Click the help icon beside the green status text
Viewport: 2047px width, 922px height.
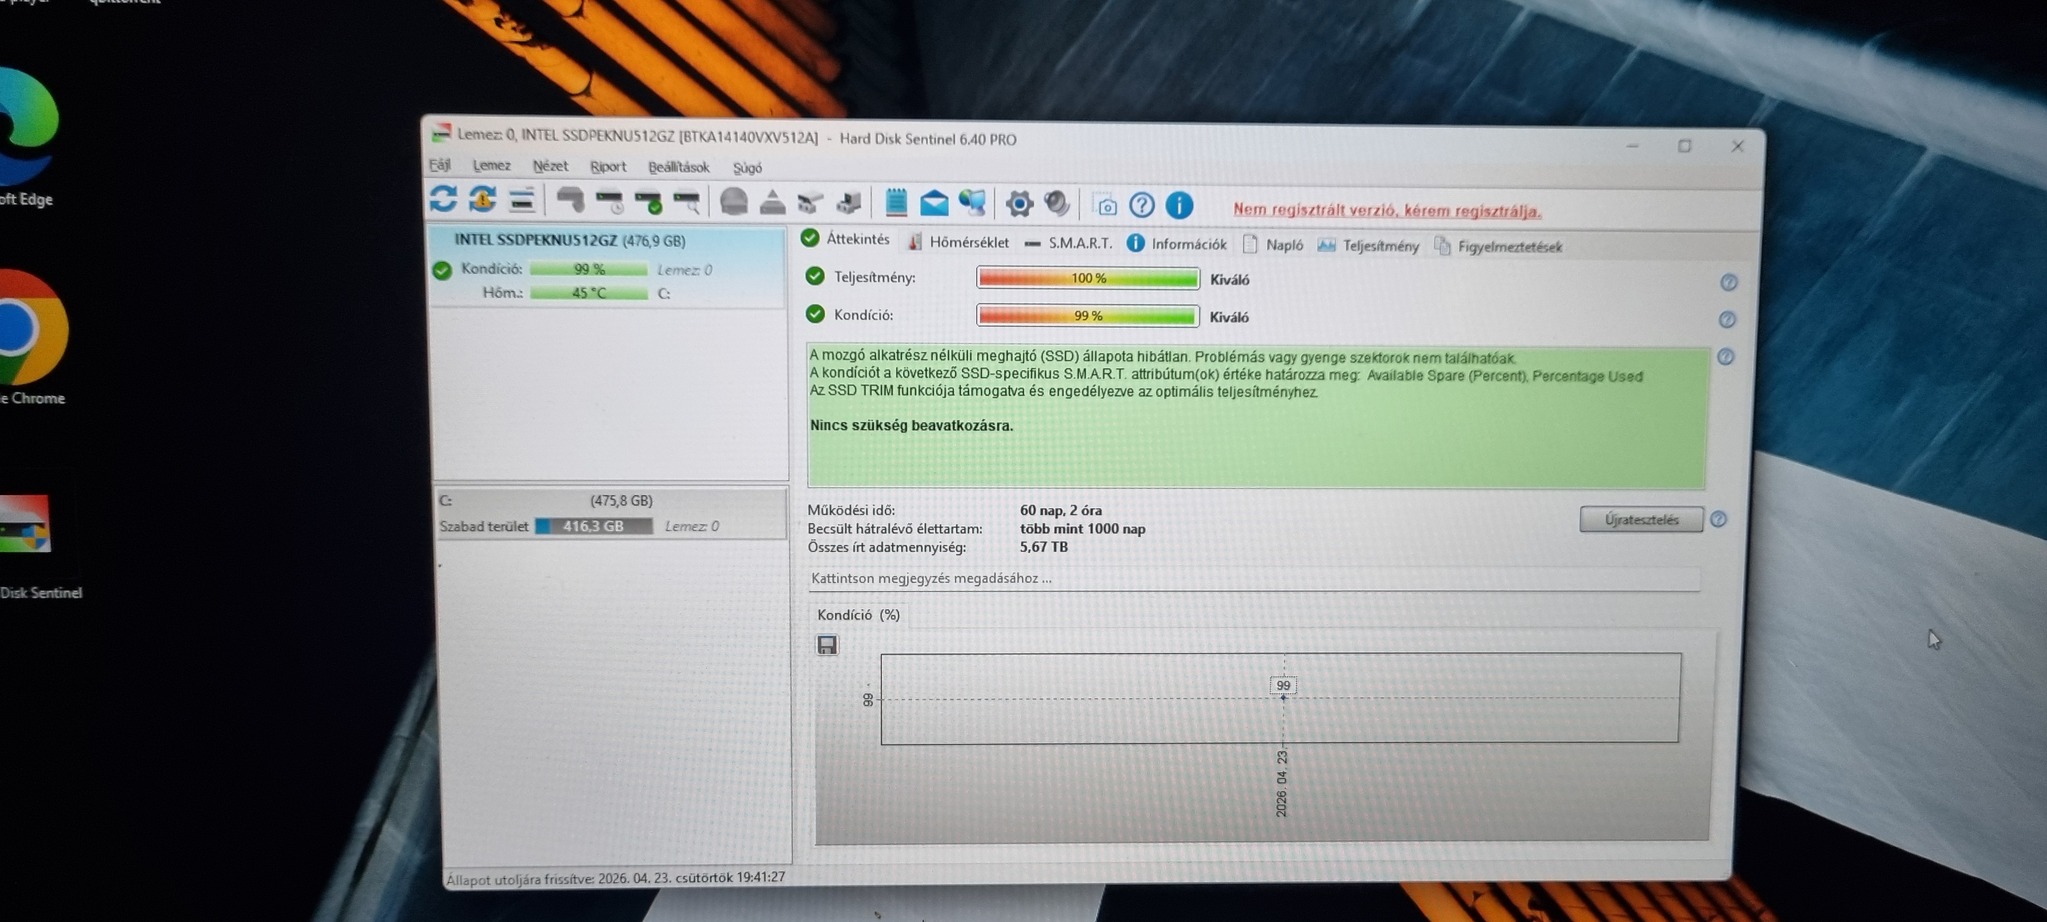[x=1726, y=357]
